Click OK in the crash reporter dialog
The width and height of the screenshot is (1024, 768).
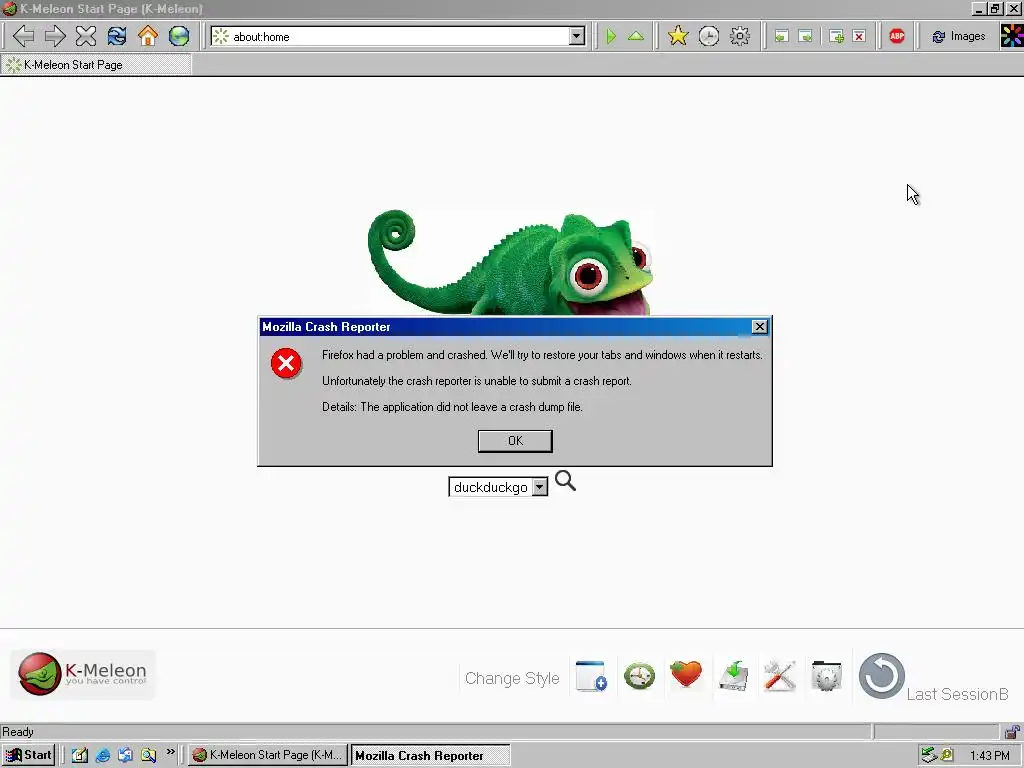point(515,441)
